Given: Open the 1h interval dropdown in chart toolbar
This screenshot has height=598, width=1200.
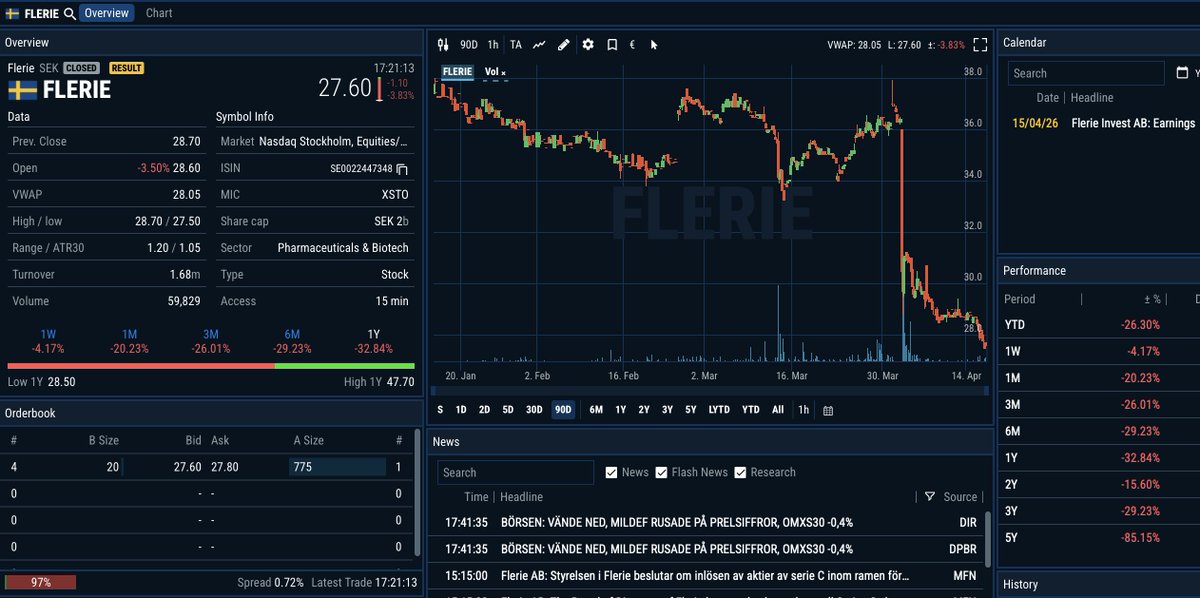Looking at the screenshot, I should point(493,44).
